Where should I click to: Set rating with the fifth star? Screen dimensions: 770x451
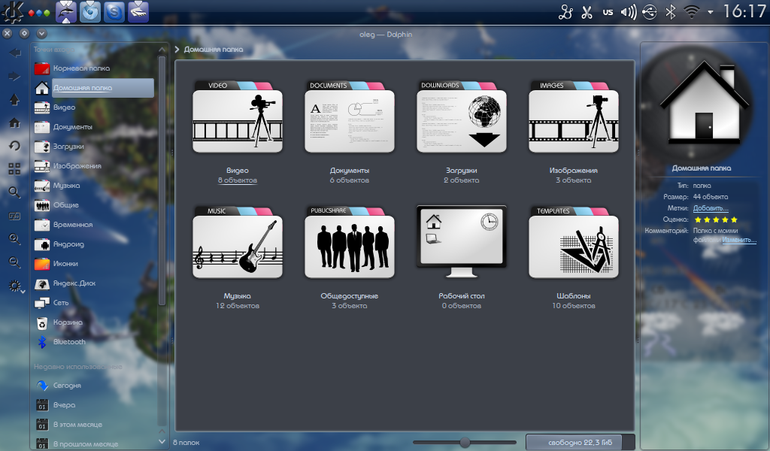[x=734, y=220]
